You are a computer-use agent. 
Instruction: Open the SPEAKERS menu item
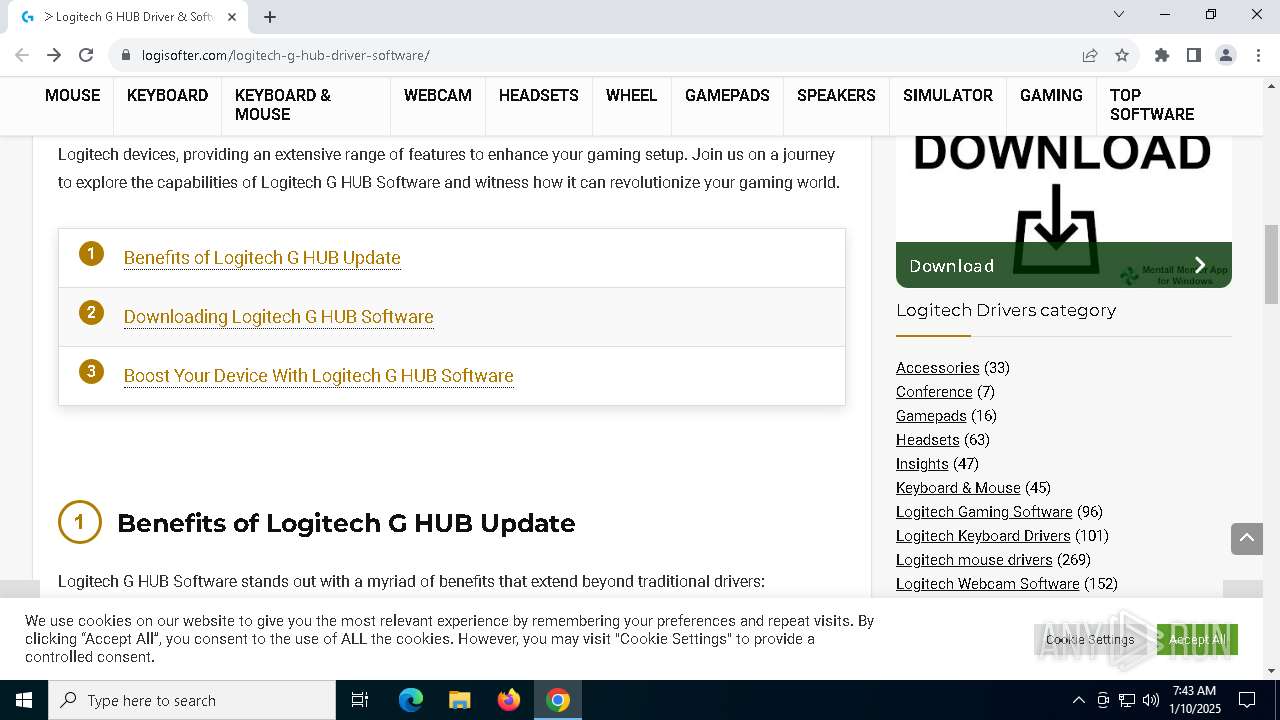tap(836, 95)
